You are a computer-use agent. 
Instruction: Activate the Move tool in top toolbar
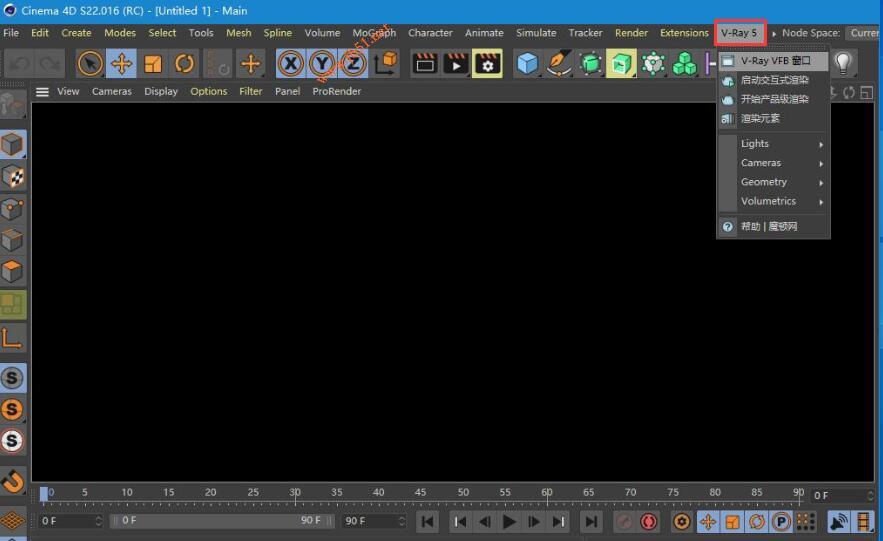click(121, 64)
